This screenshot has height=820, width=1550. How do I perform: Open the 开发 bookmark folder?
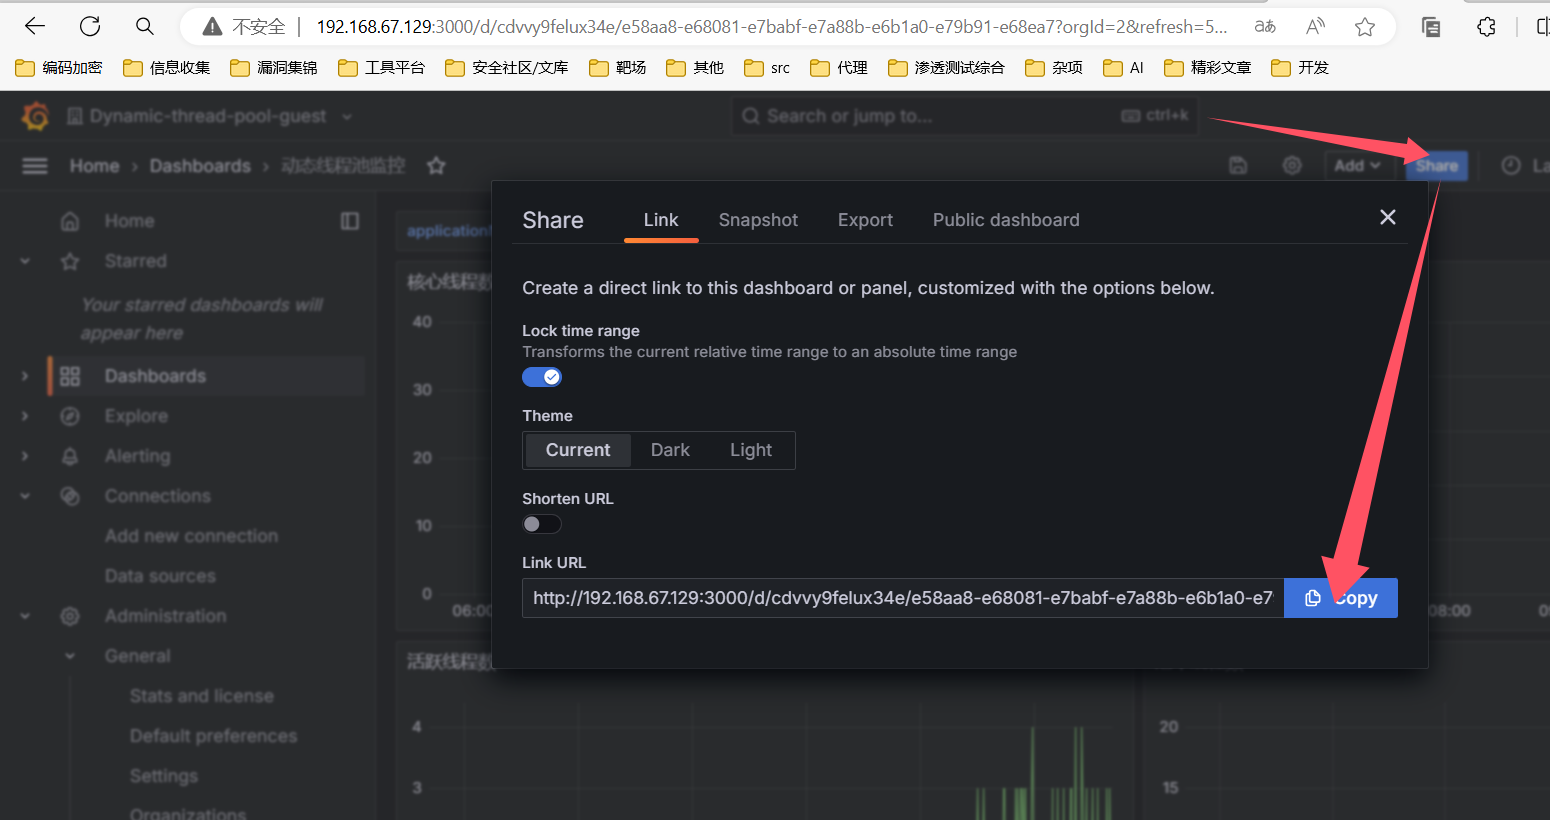tap(1300, 68)
